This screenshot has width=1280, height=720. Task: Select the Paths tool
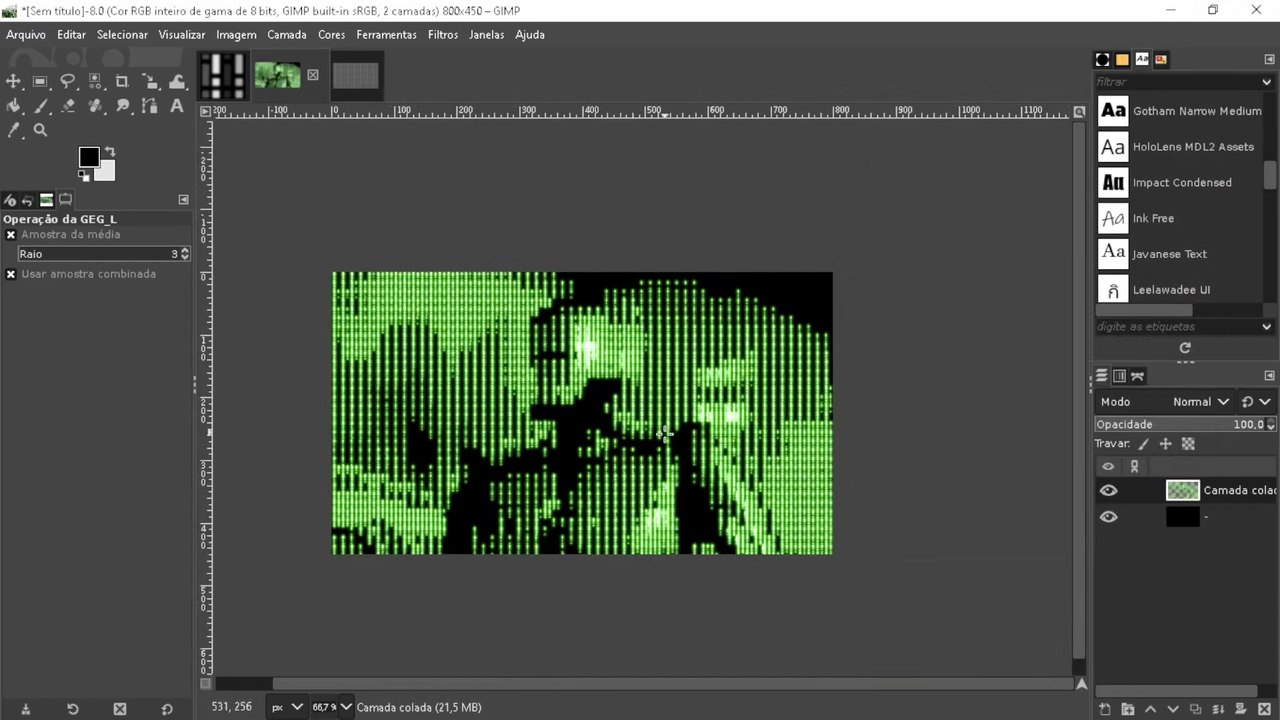coord(149,105)
